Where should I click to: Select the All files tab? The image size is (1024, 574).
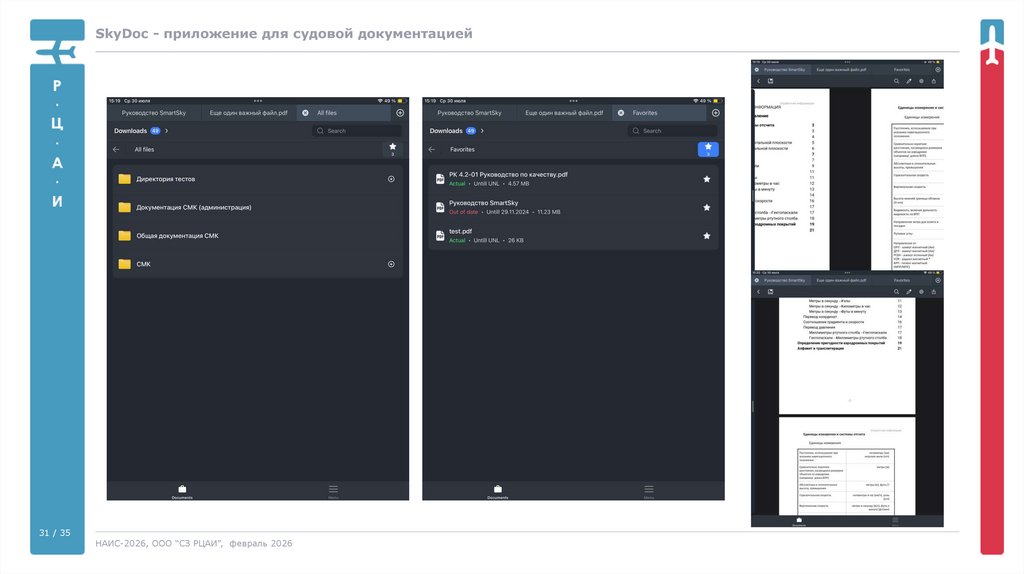pos(344,113)
